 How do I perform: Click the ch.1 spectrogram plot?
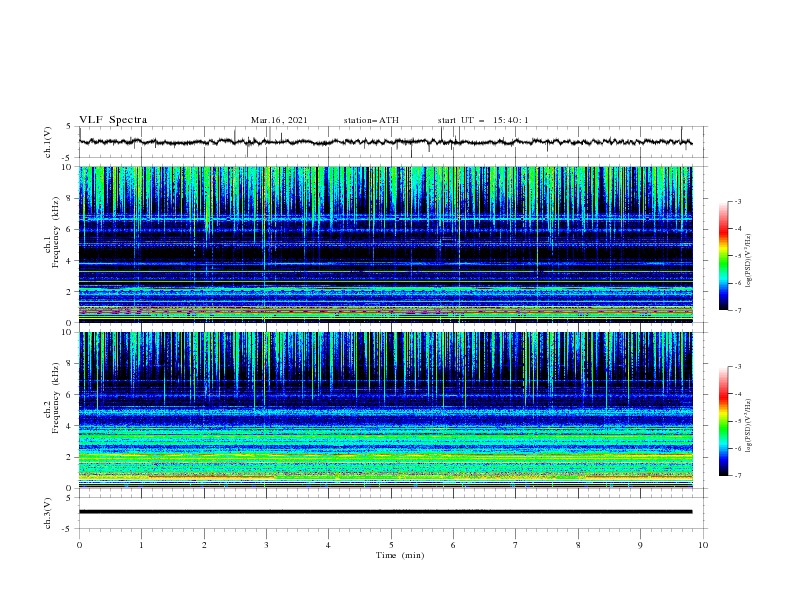[386, 244]
